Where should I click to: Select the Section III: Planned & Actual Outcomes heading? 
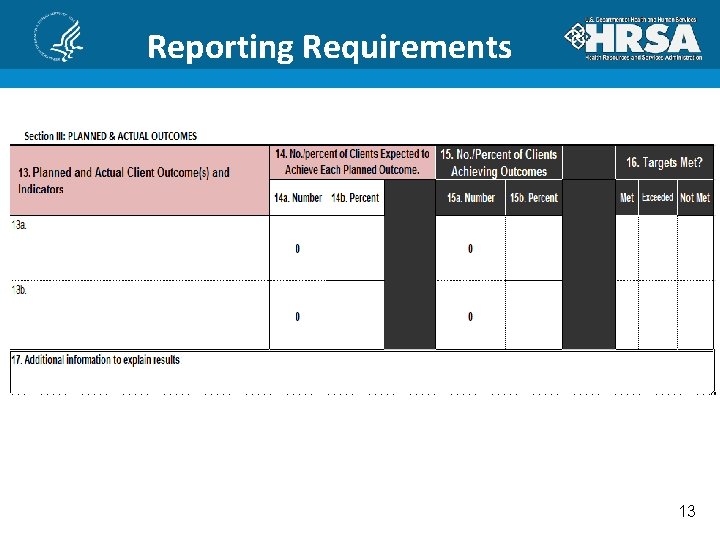111,136
